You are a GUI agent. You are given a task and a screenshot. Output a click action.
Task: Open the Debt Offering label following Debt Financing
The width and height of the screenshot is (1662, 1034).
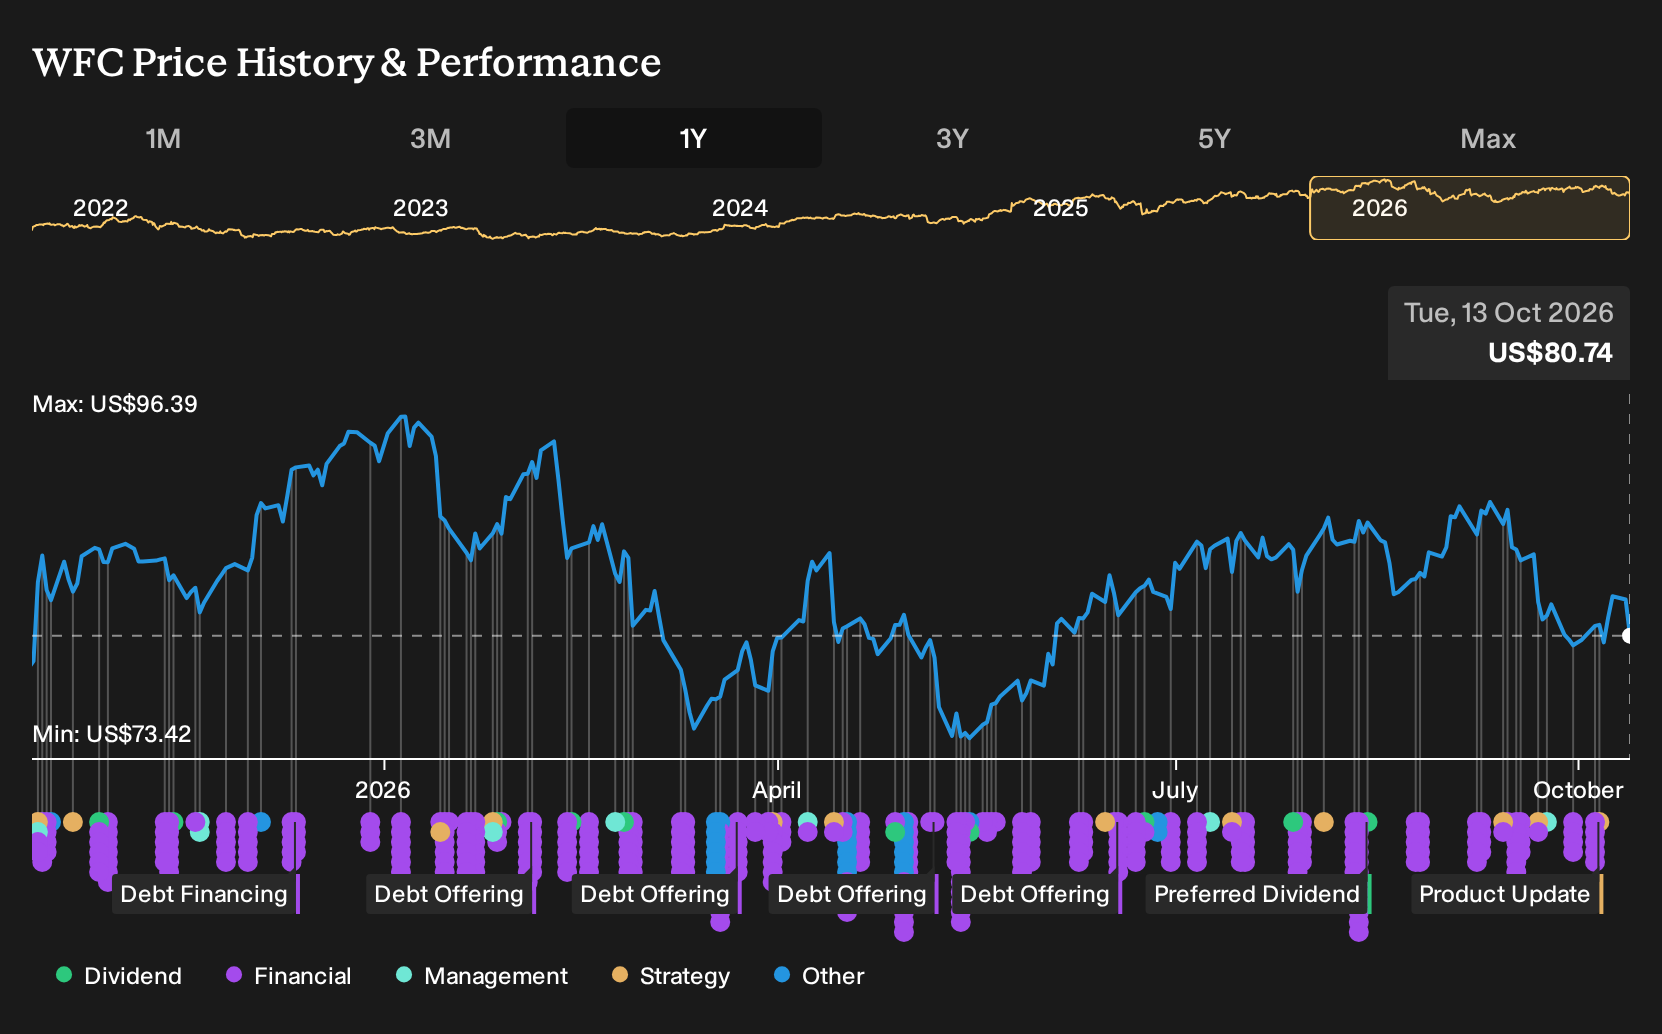pyautogui.click(x=451, y=894)
